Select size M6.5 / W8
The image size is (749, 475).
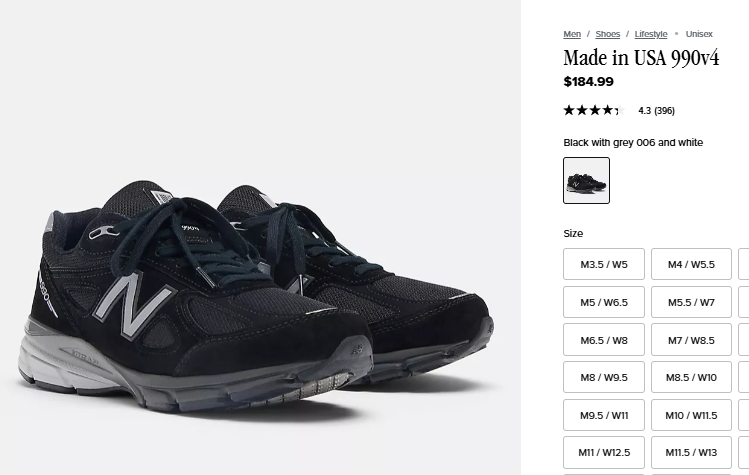(604, 340)
